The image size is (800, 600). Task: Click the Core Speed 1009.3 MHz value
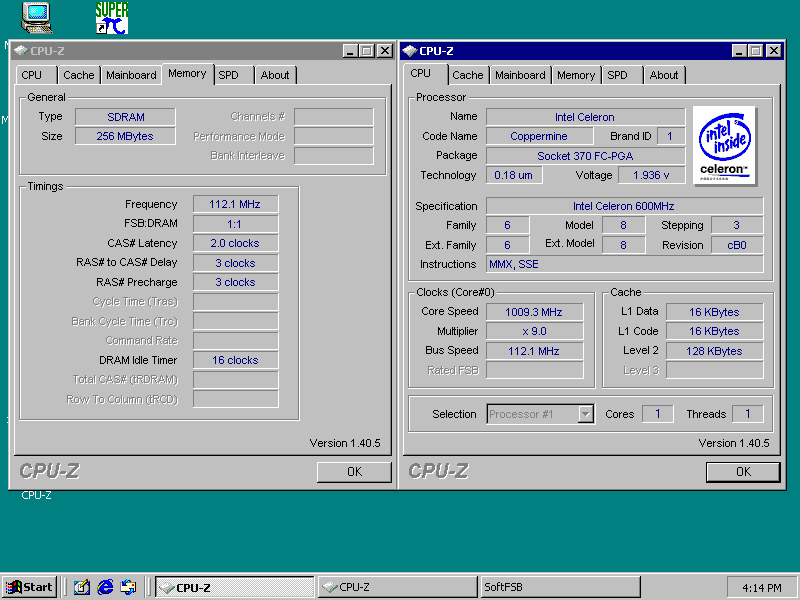(x=534, y=312)
